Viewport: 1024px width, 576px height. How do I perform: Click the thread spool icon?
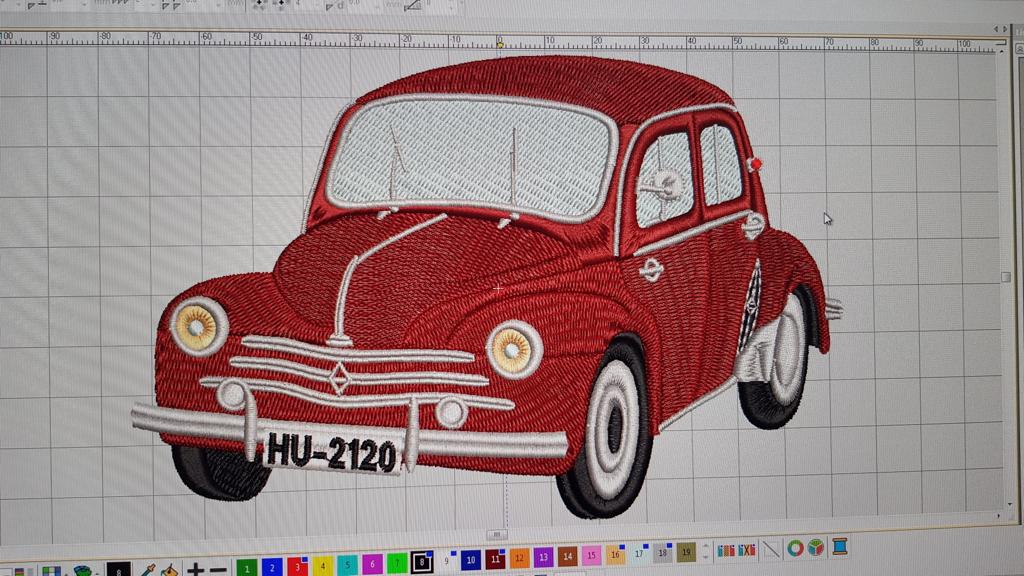(x=839, y=547)
